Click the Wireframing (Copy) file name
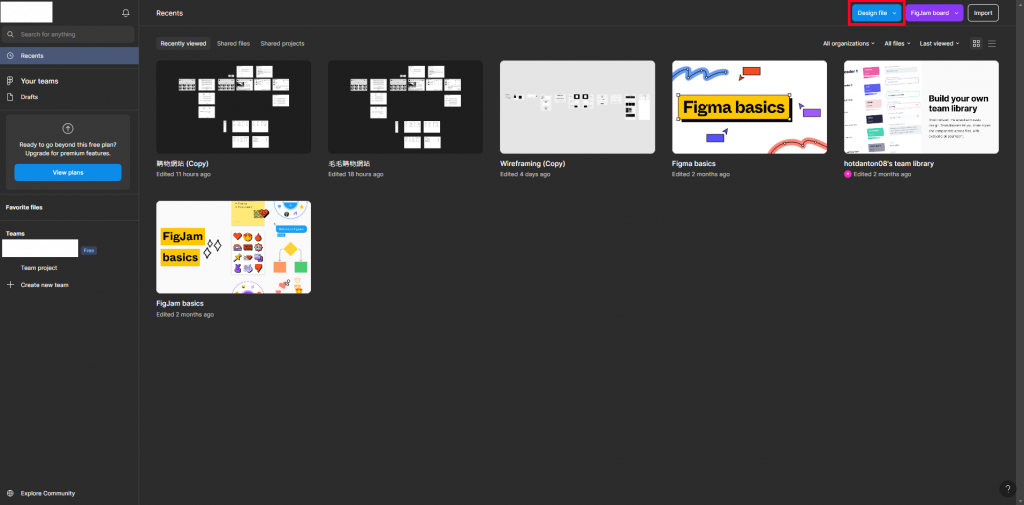The image size is (1024, 505). point(532,163)
